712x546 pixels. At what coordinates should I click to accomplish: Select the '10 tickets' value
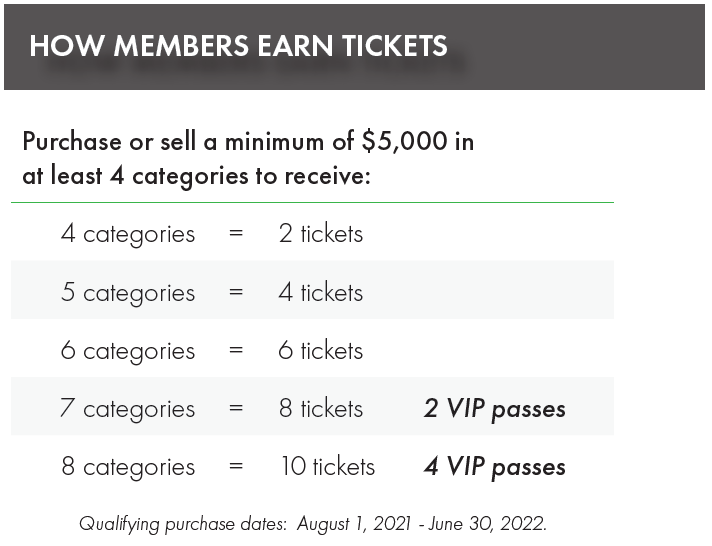(x=328, y=466)
